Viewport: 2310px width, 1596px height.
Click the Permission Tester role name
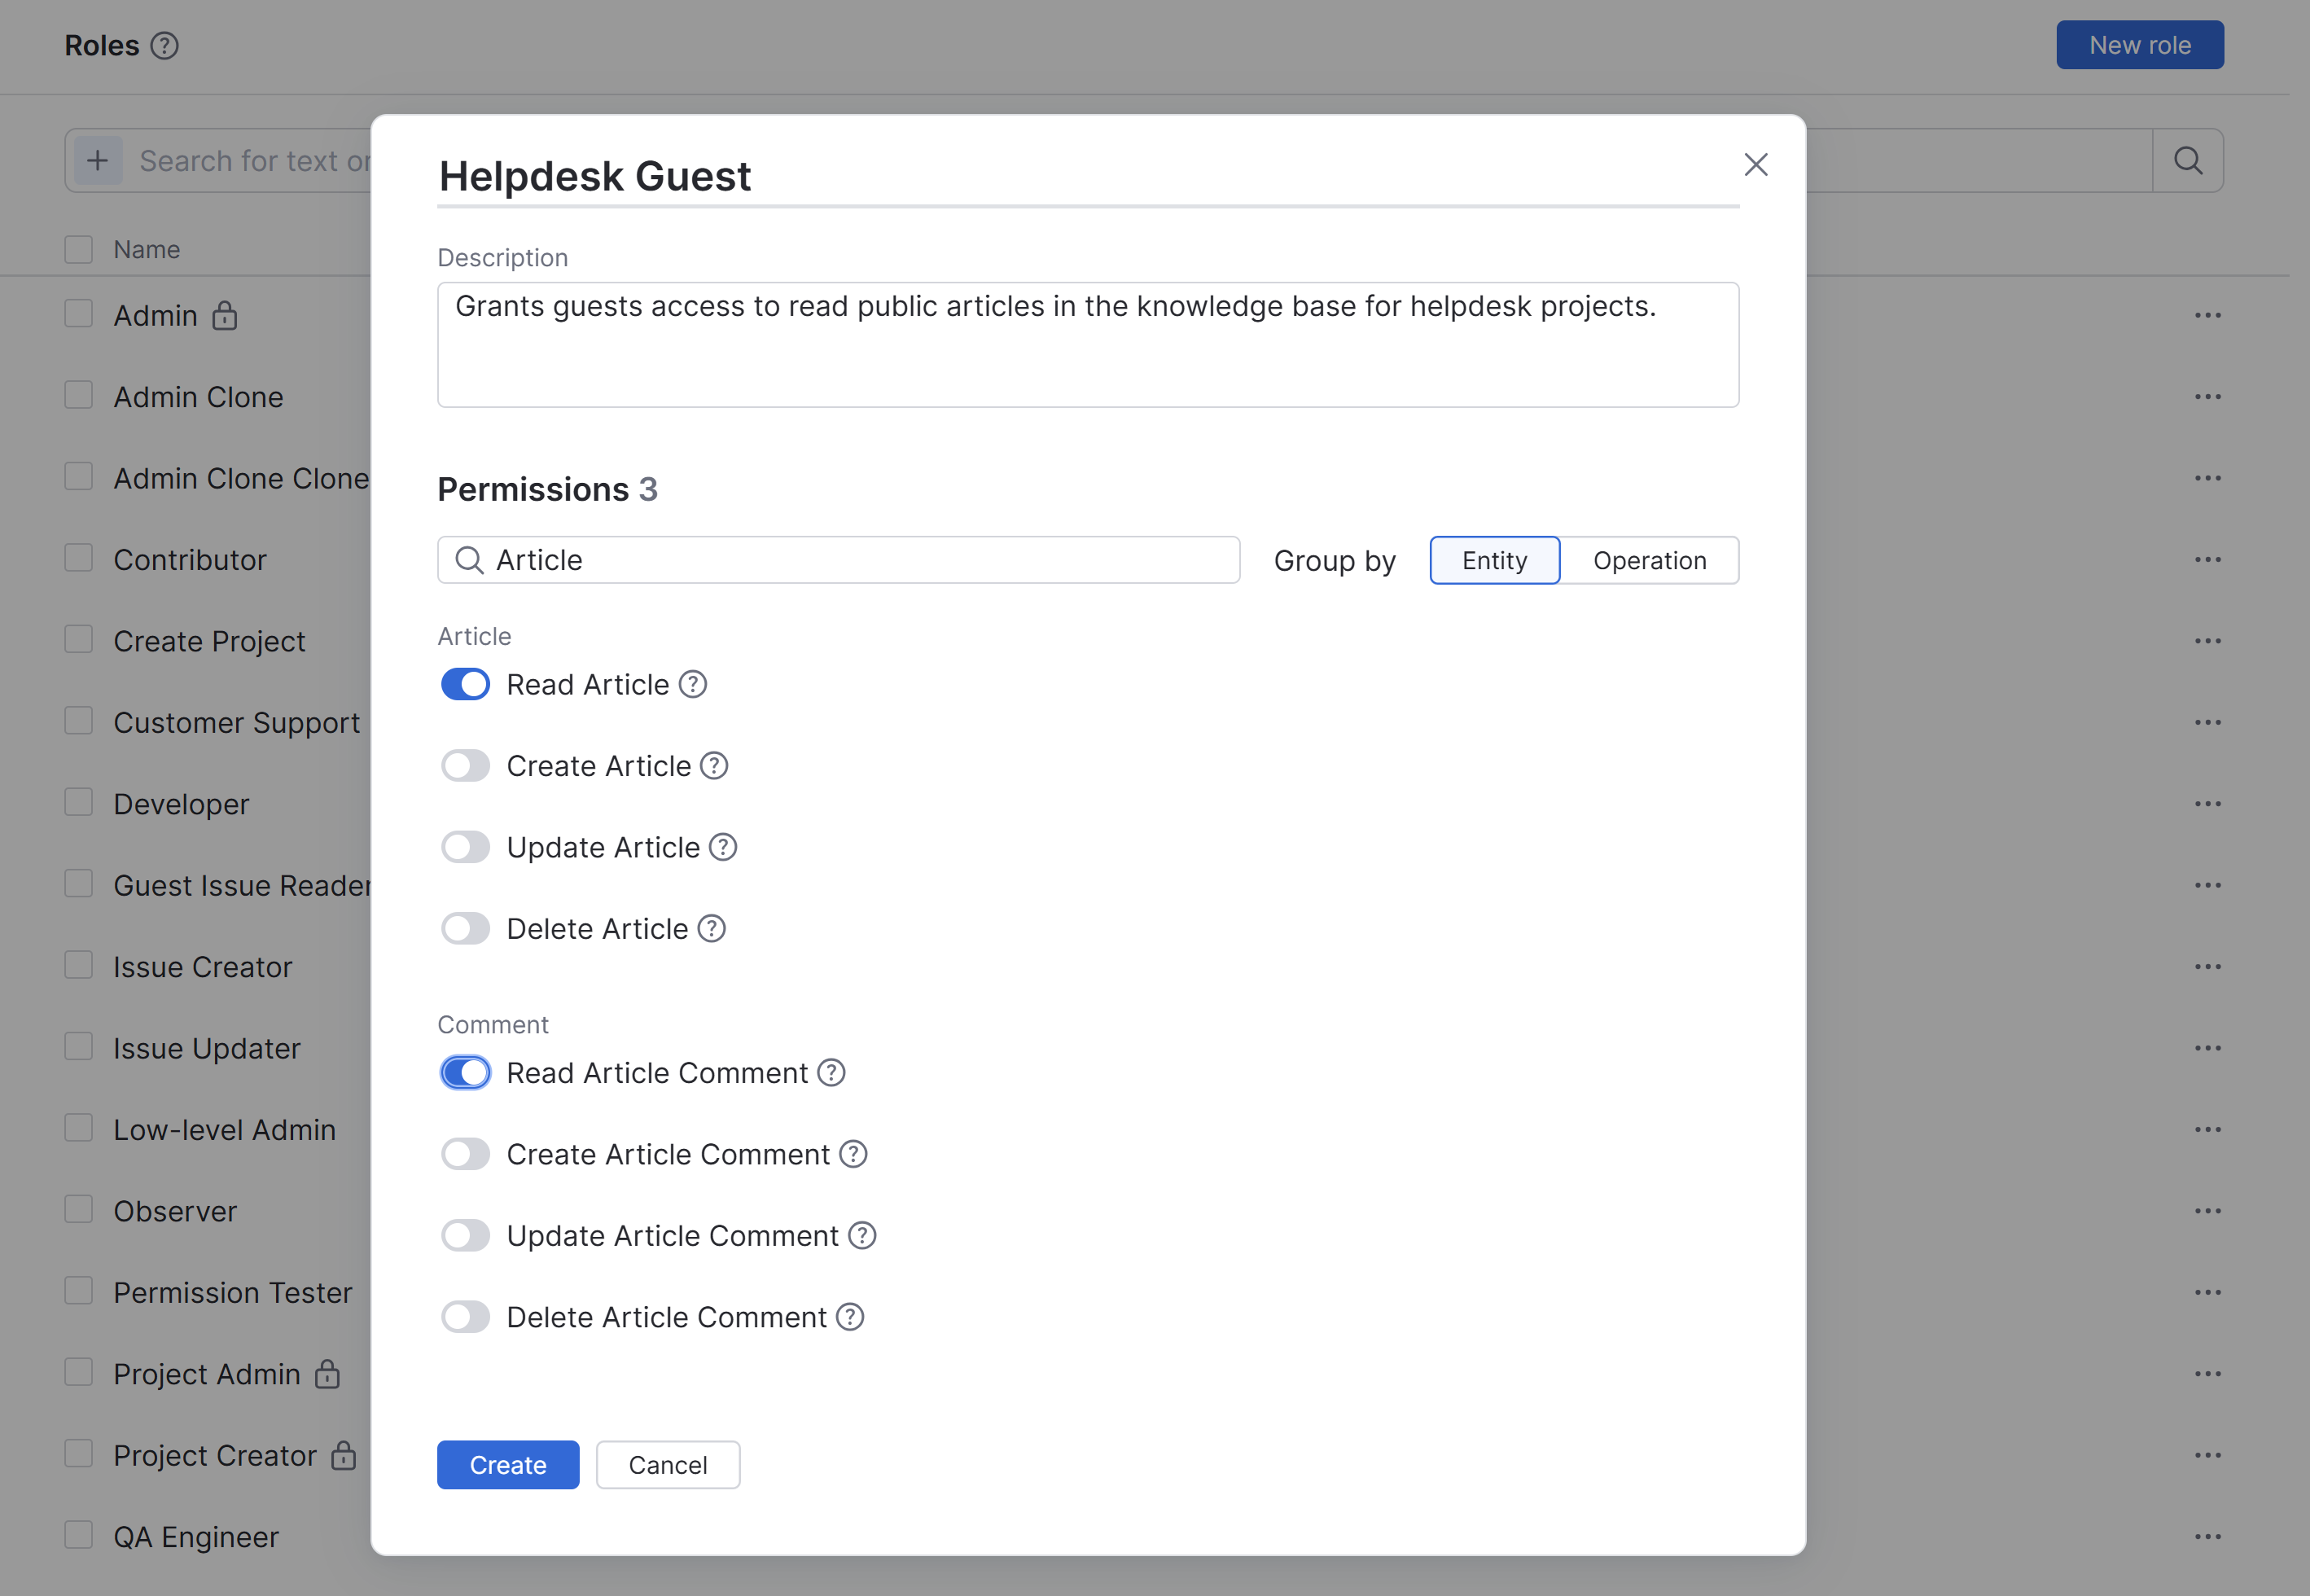coord(233,1293)
